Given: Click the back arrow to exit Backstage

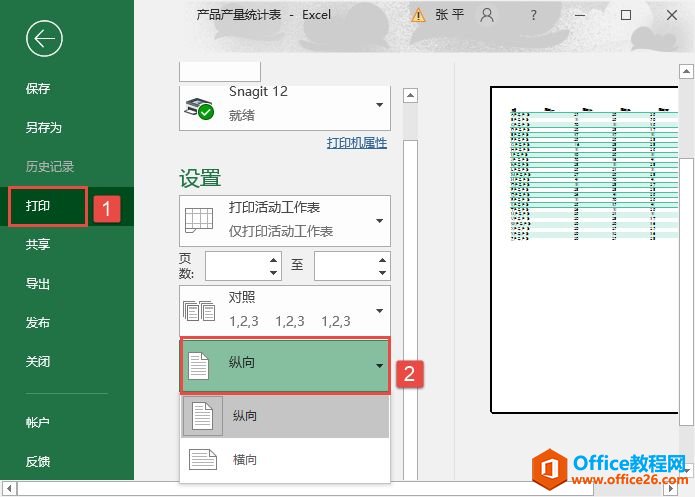Looking at the screenshot, I should click(x=44, y=39).
